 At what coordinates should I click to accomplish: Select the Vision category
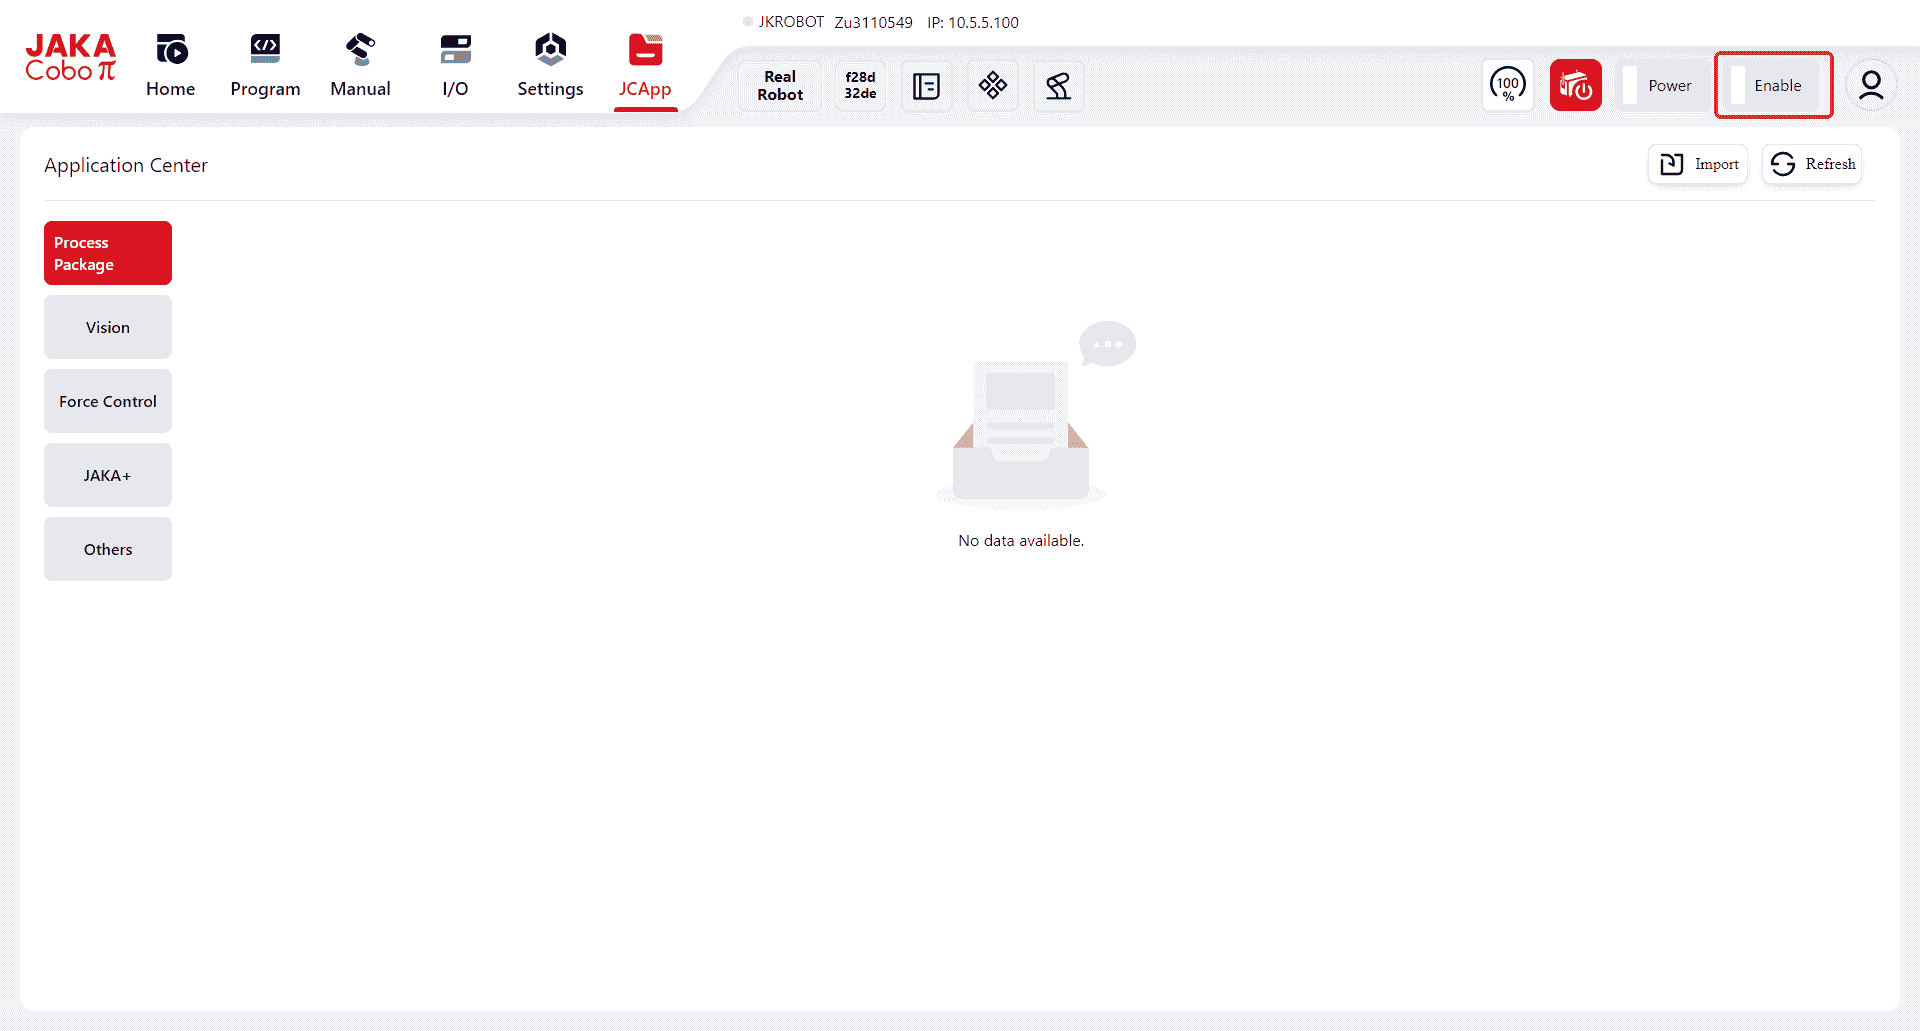click(x=108, y=327)
